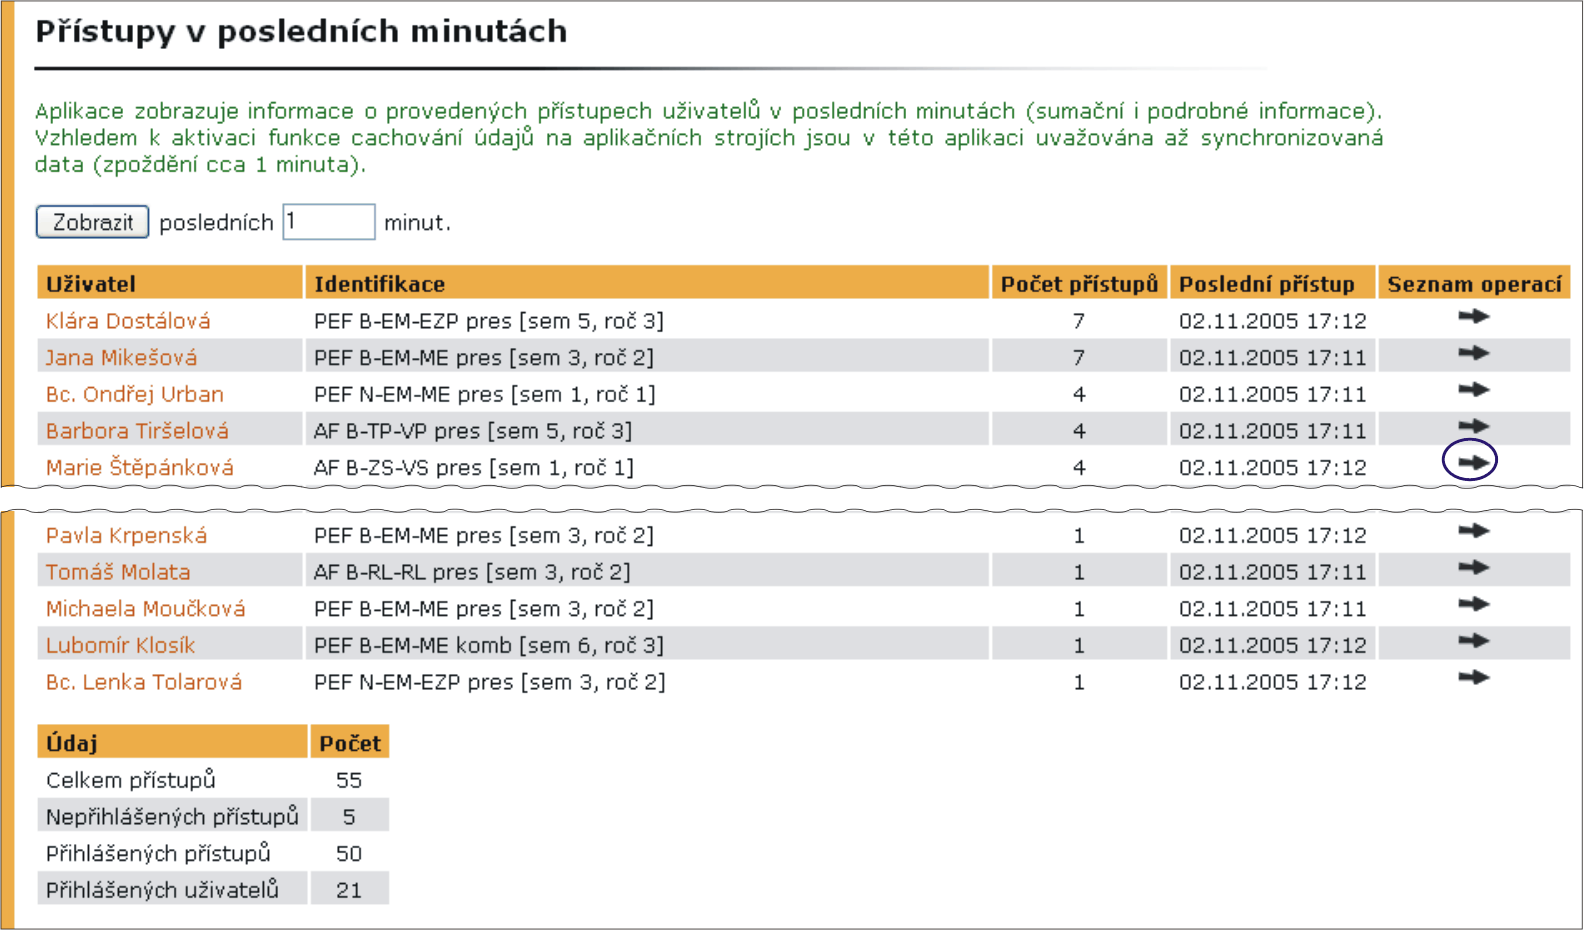This screenshot has height=930, width=1595.
Task: Click the Nepřihlášených přístupů row label
Action: point(172,817)
